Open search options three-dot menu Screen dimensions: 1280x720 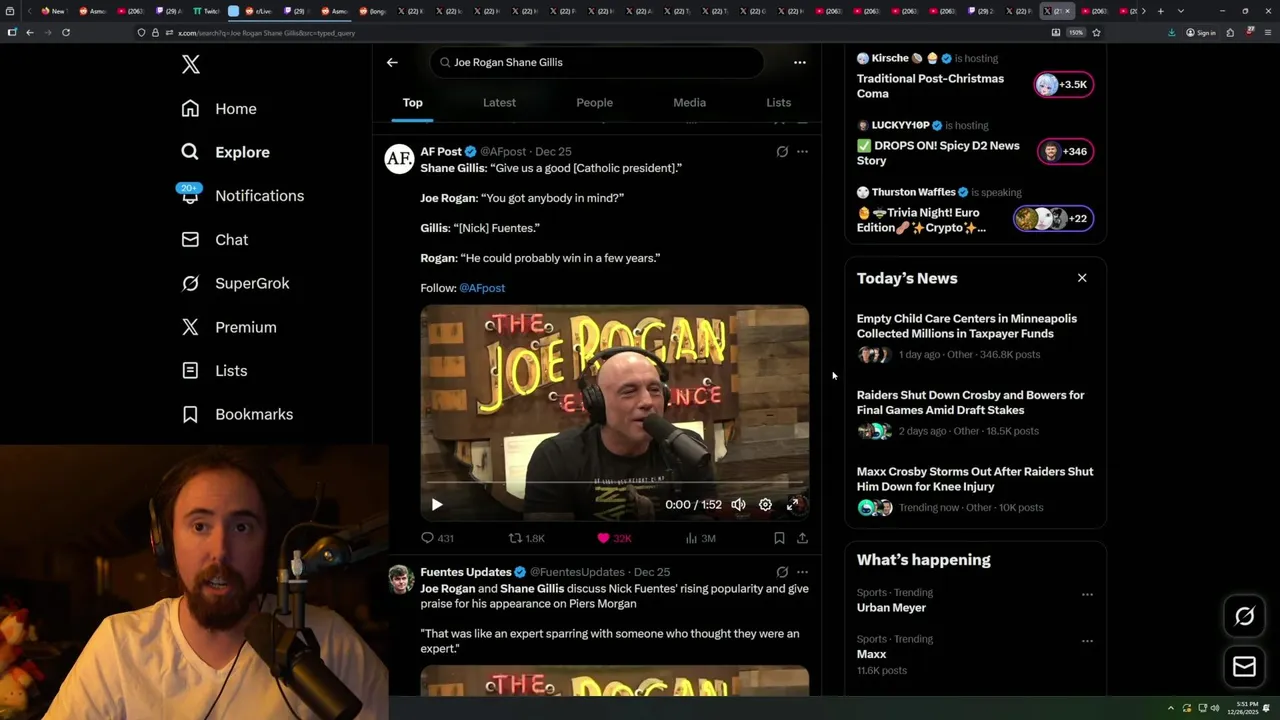pos(799,62)
